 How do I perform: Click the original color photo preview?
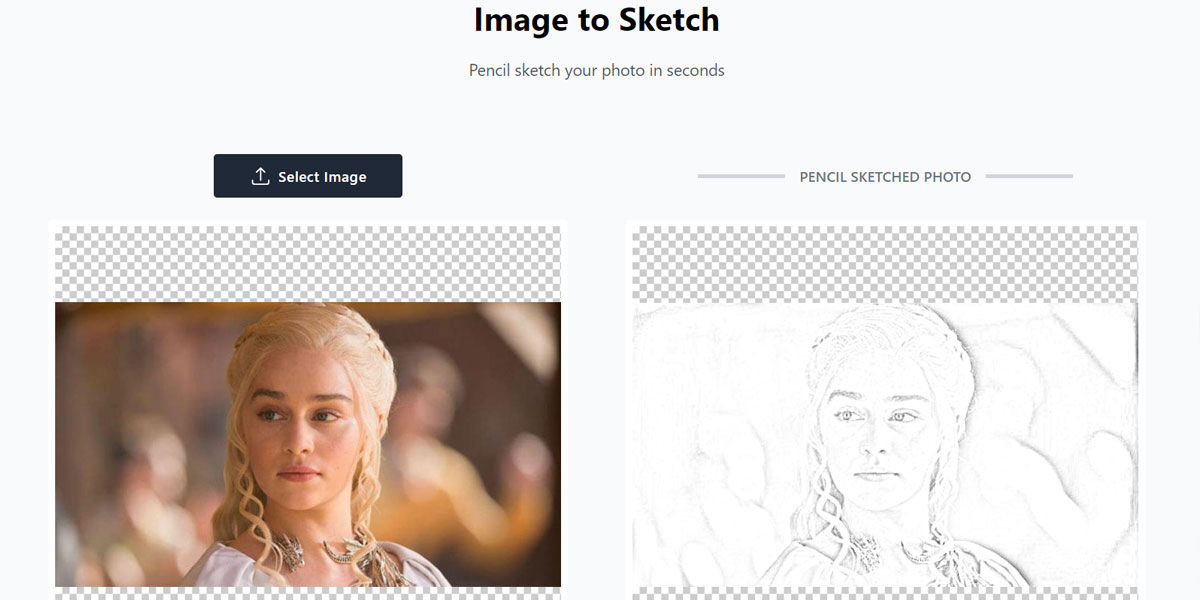308,444
